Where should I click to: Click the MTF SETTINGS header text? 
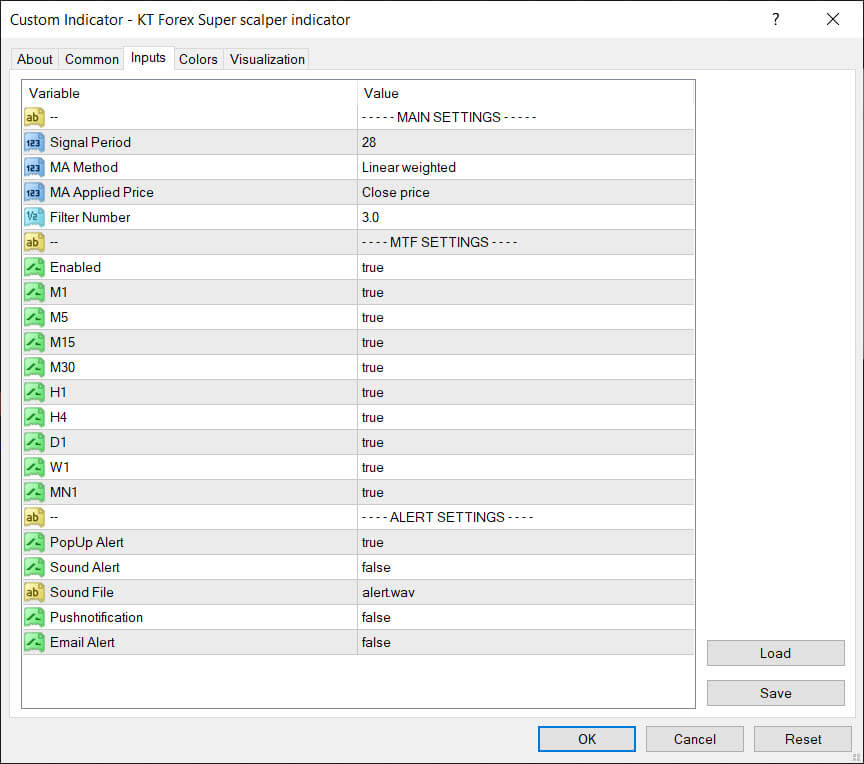[439, 242]
